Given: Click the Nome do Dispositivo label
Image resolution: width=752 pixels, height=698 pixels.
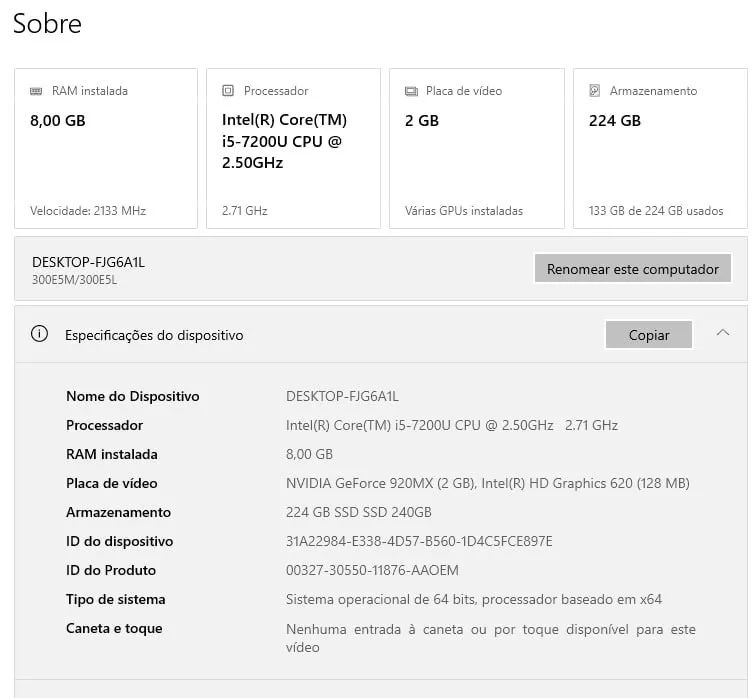Looking at the screenshot, I should tap(133, 396).
